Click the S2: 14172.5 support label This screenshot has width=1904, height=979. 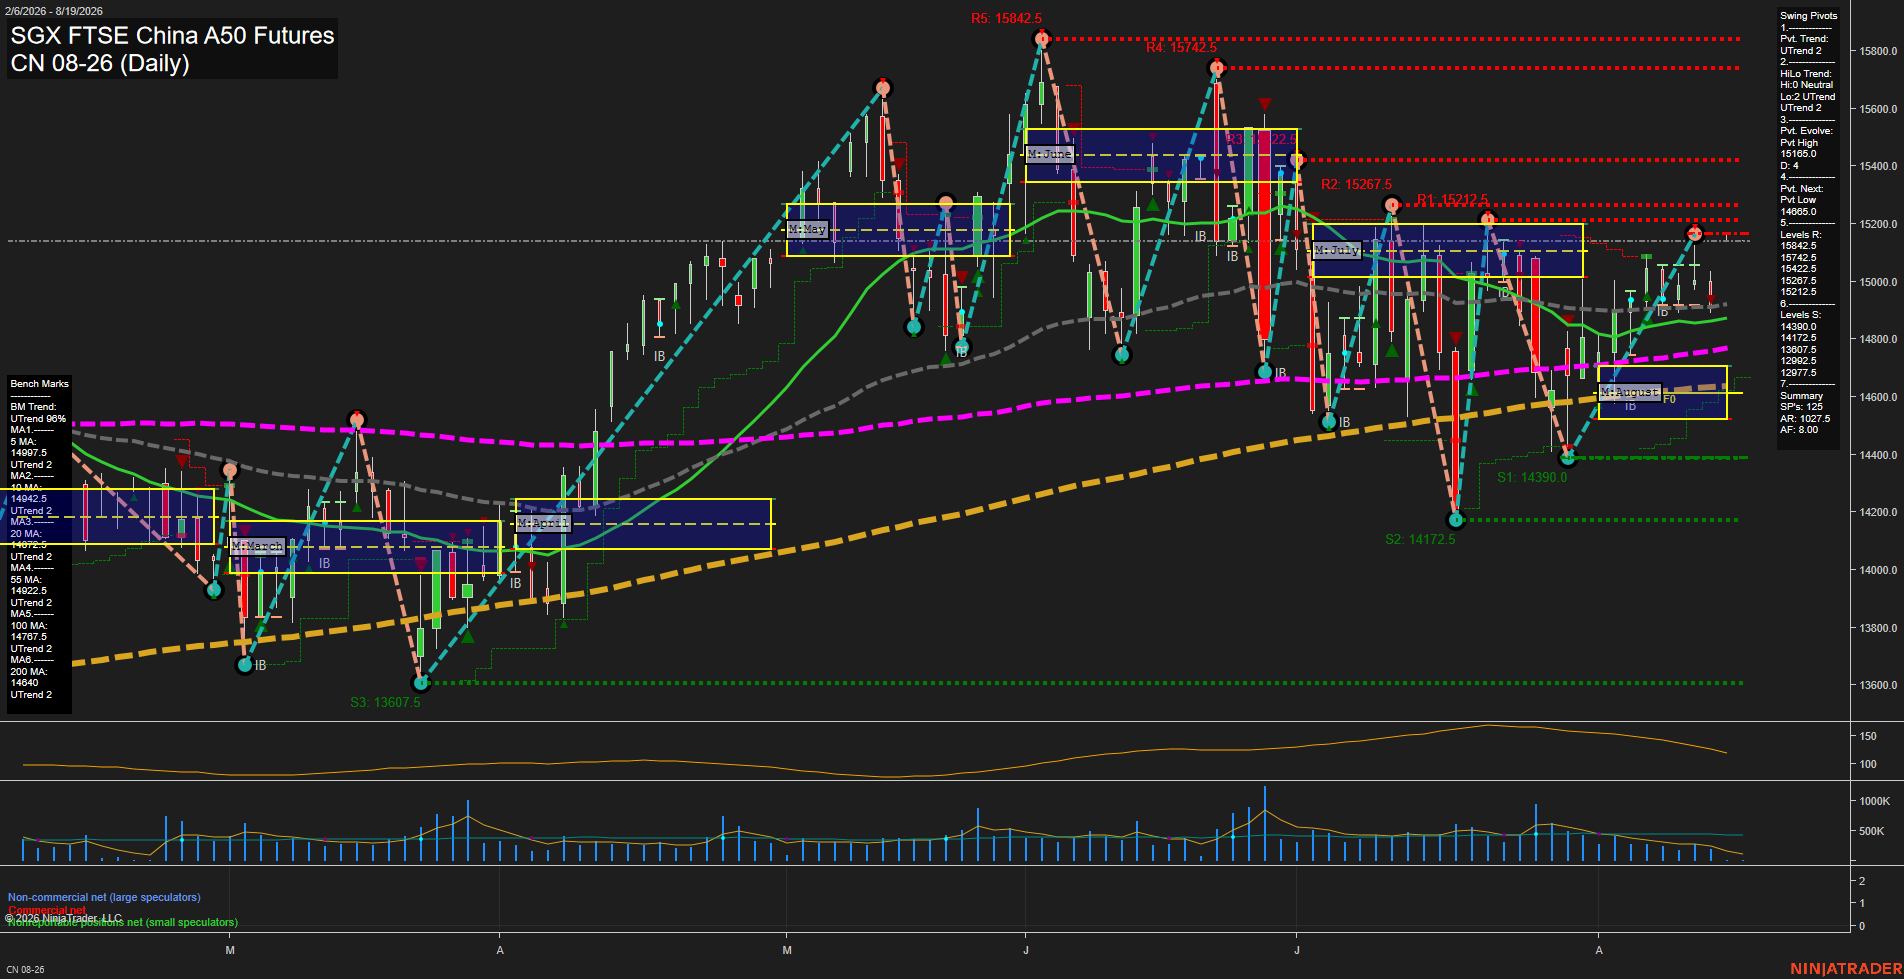tap(1420, 540)
